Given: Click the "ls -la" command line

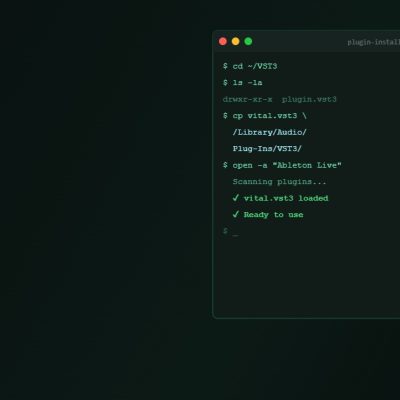Looking at the screenshot, I should pyautogui.click(x=243, y=83).
